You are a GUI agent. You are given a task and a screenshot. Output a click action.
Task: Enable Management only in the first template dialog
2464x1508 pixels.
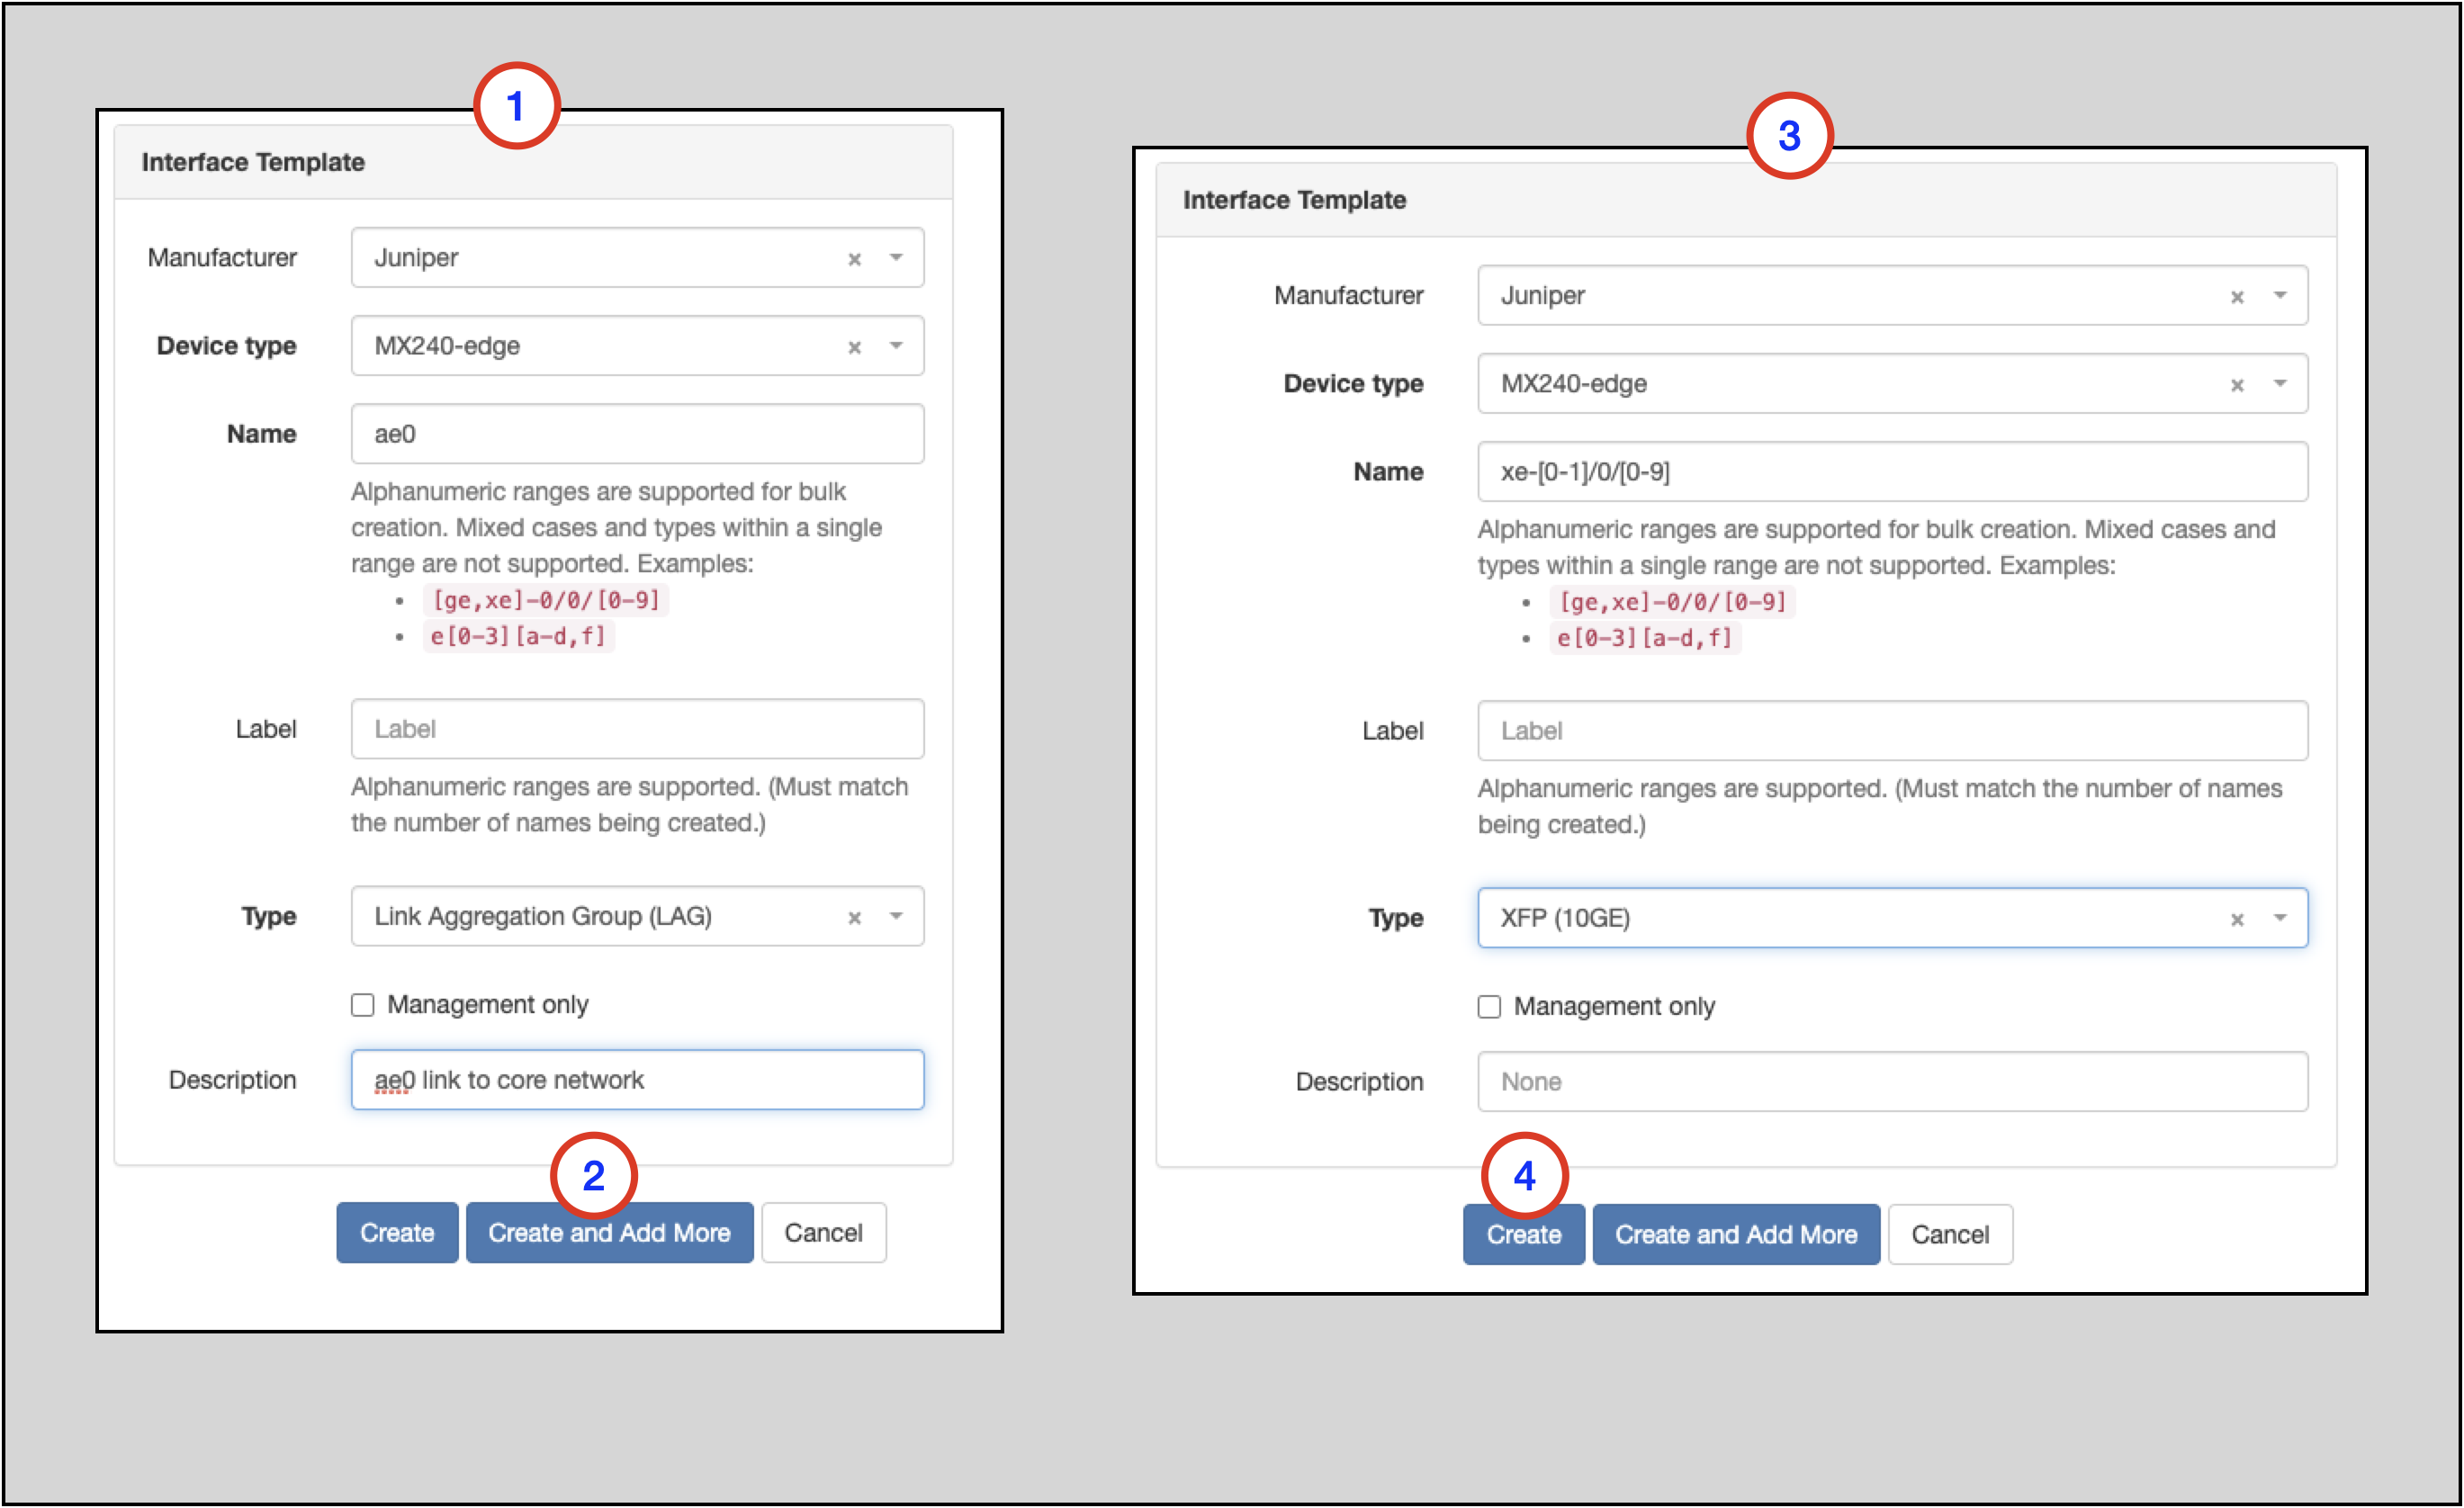362,1004
